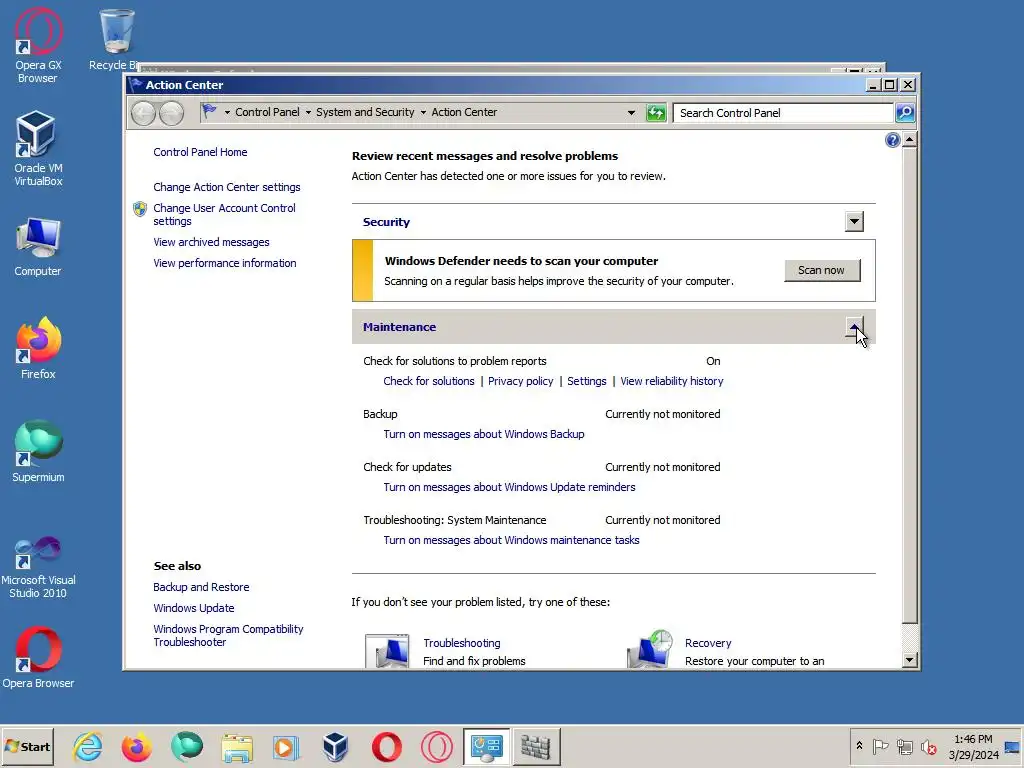Open Windows Media Player from taskbar
This screenshot has height=768, width=1024.
[x=285, y=747]
